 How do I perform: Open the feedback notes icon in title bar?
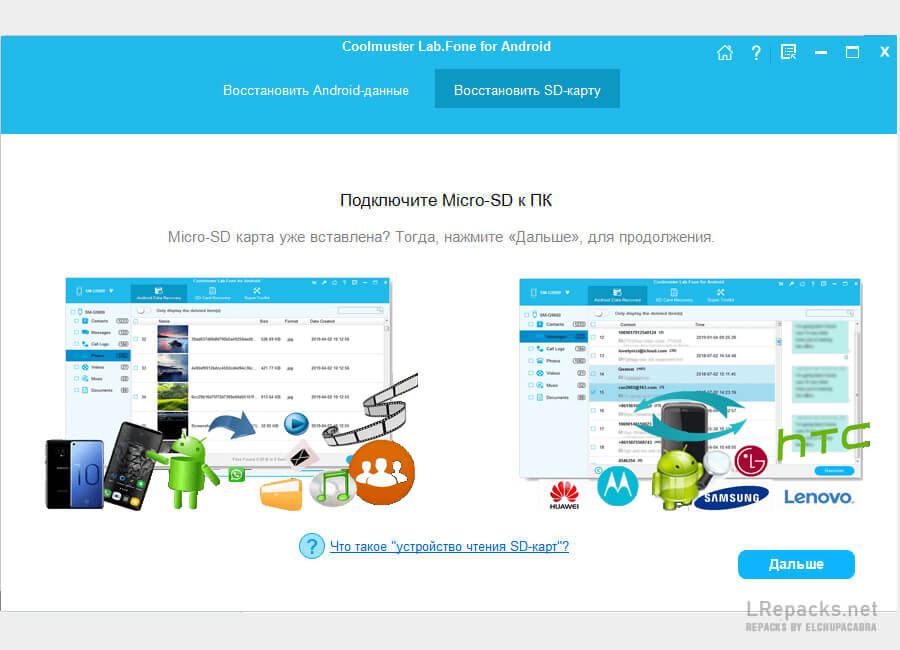[x=789, y=52]
